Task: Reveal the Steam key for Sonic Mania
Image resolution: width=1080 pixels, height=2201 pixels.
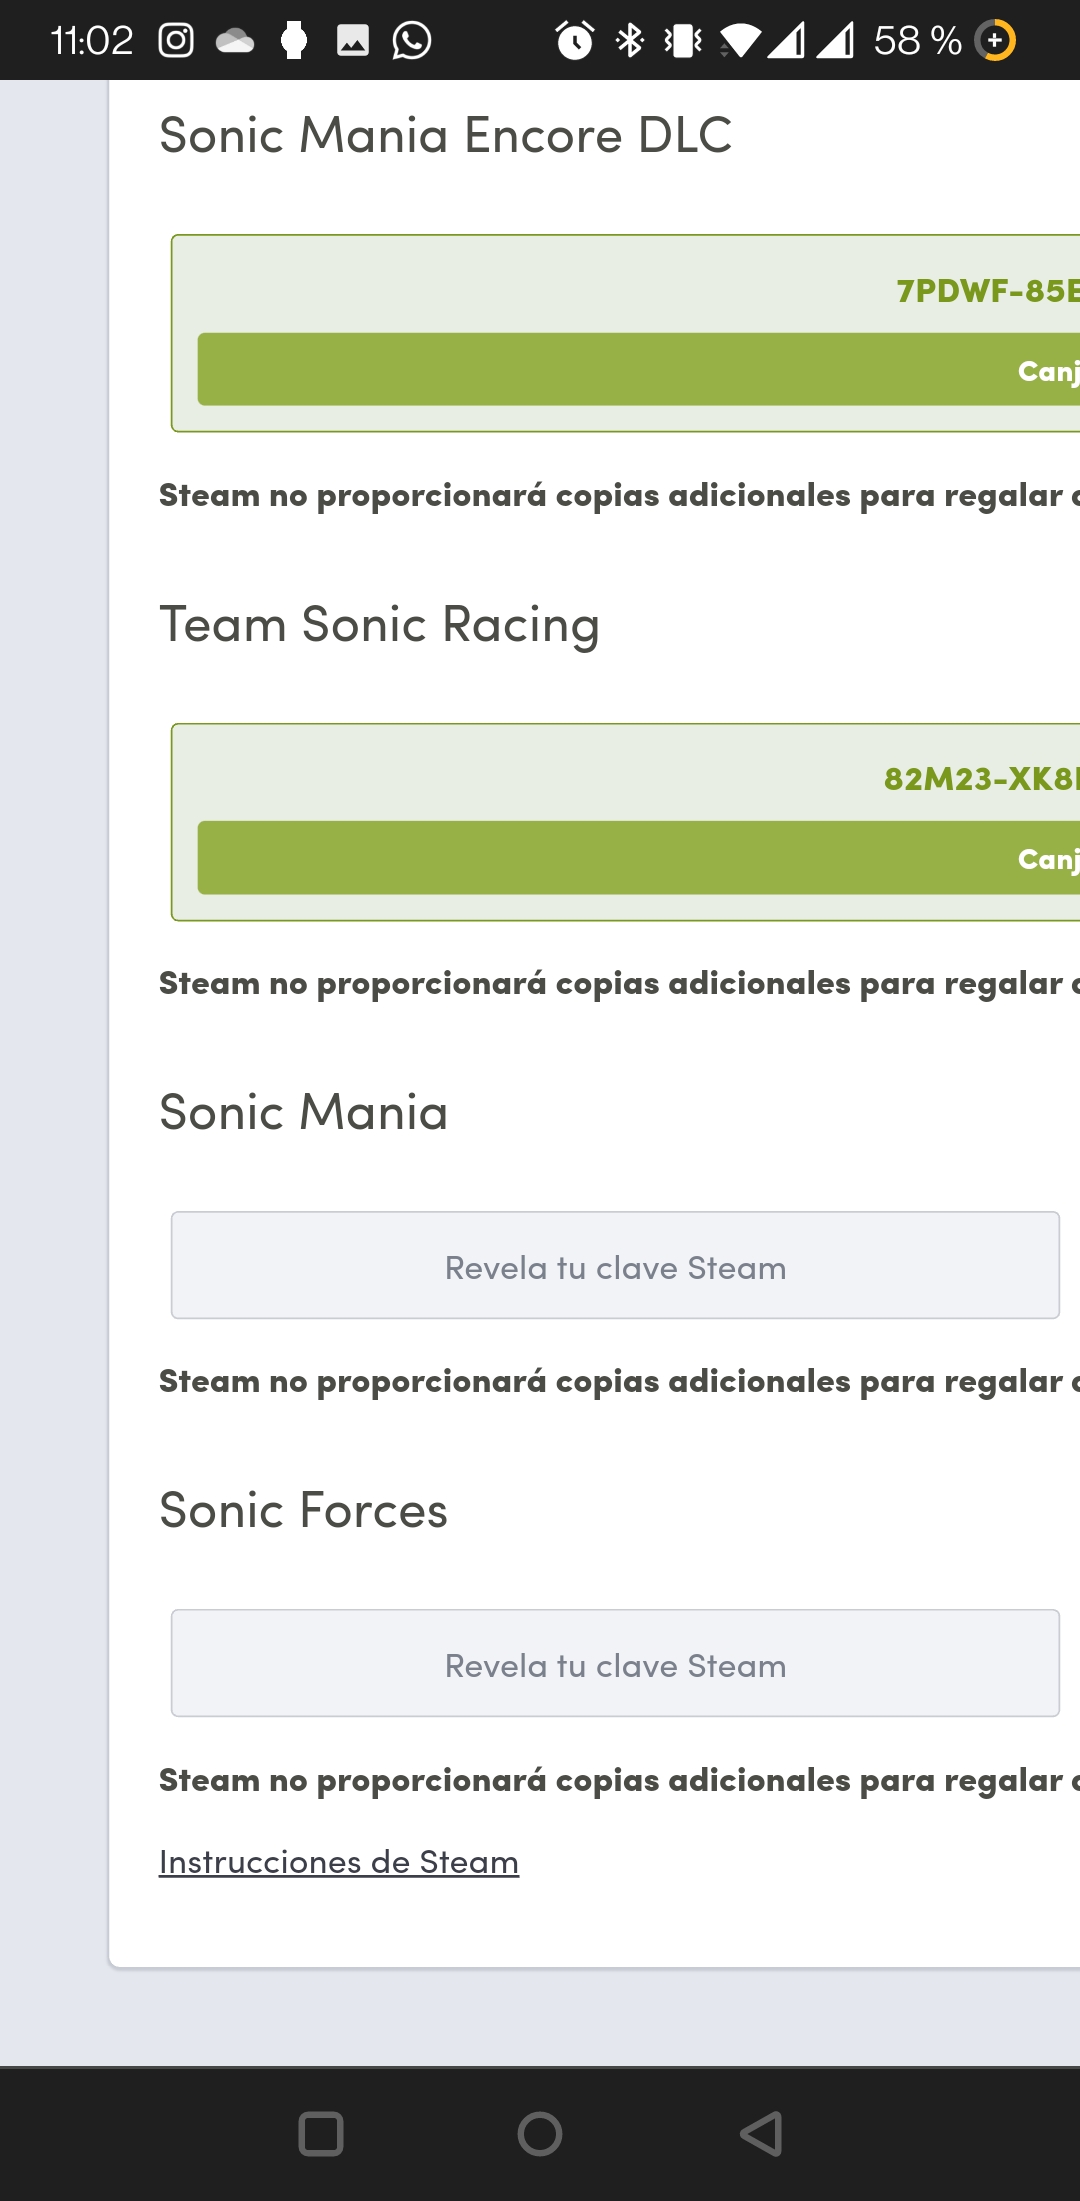Action: pyautogui.click(x=615, y=1265)
